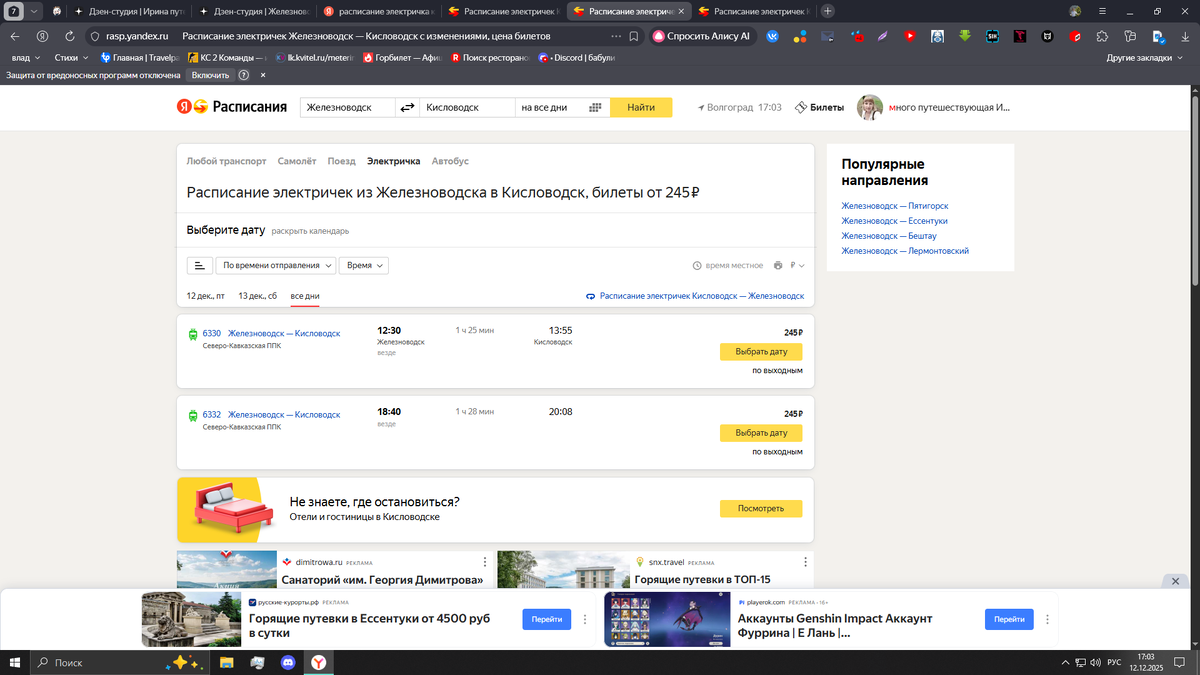The width and height of the screenshot is (1200, 675).
Task: Click 'Включить' in the protection bar
Action: click(x=210, y=75)
